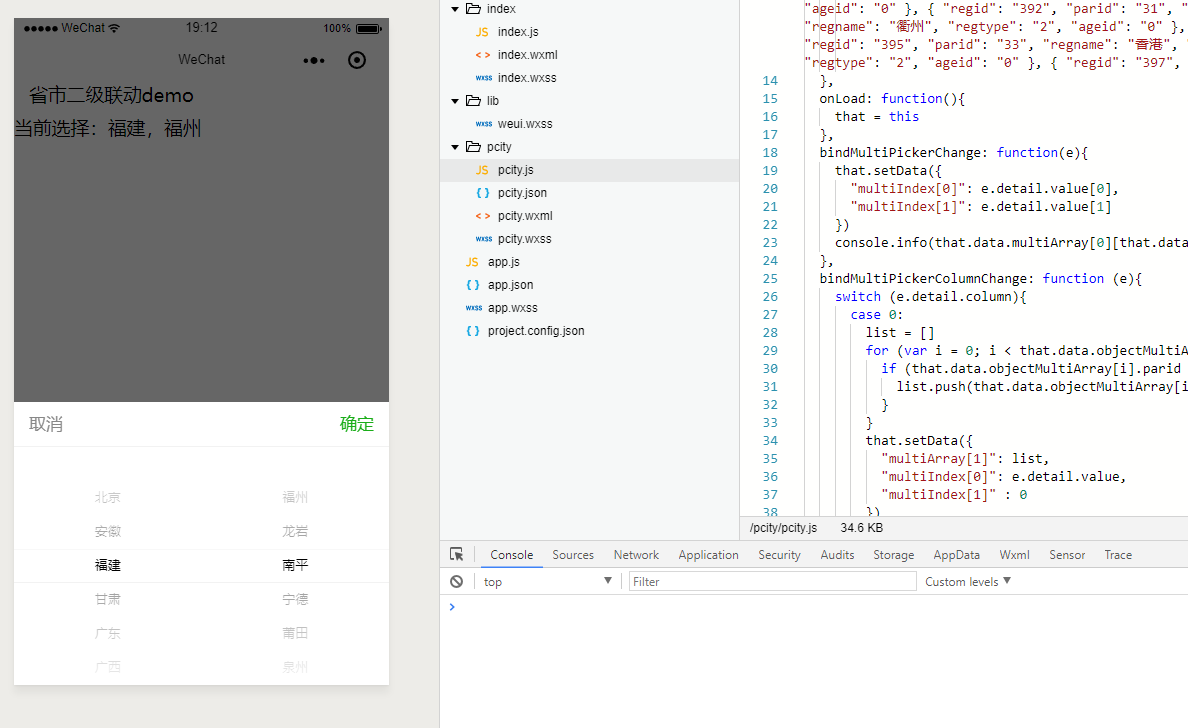Click the console Filter input field
1188x728 pixels.
pos(772,581)
